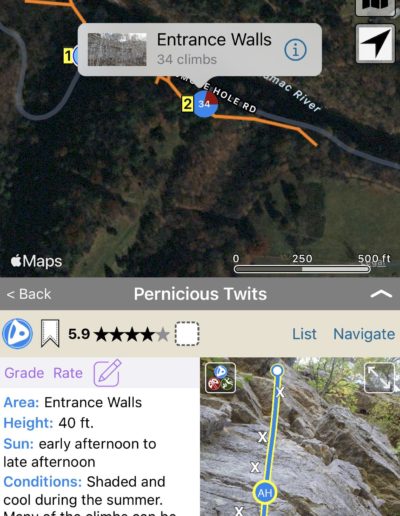Tap the info icon for Entrance Walls

coord(295,50)
